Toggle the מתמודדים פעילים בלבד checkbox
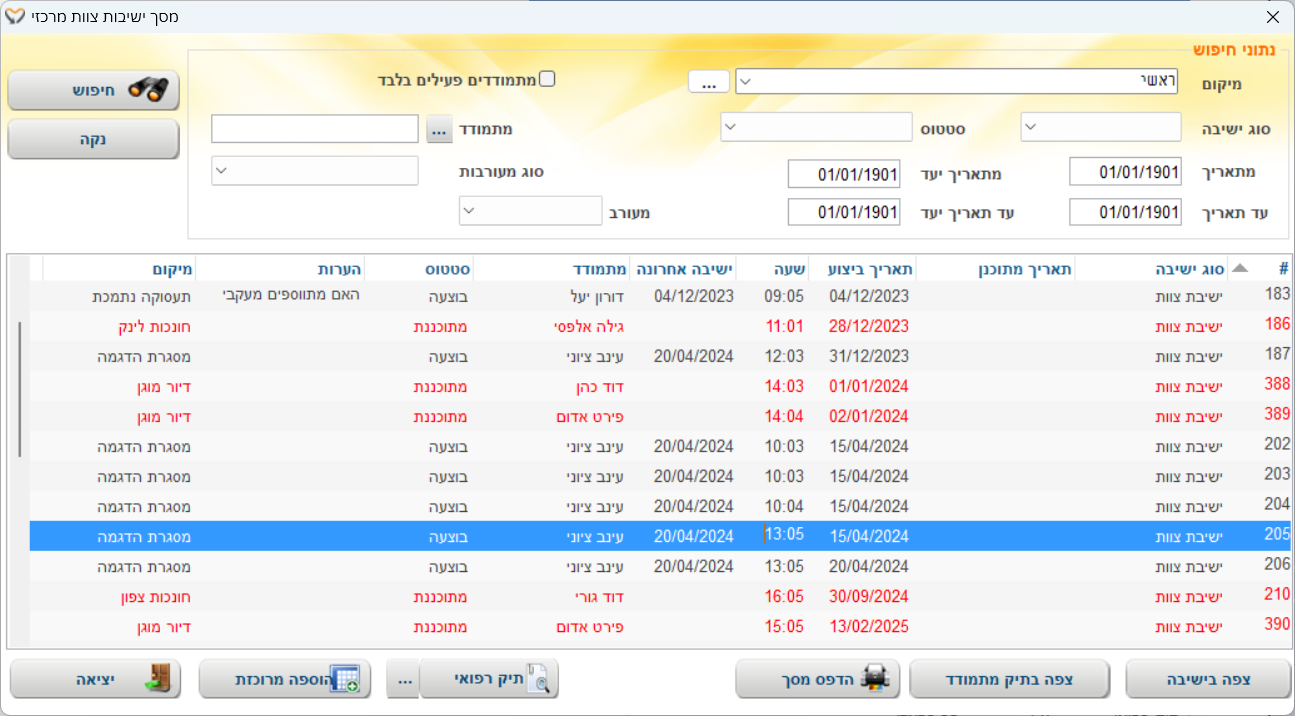 (547, 79)
